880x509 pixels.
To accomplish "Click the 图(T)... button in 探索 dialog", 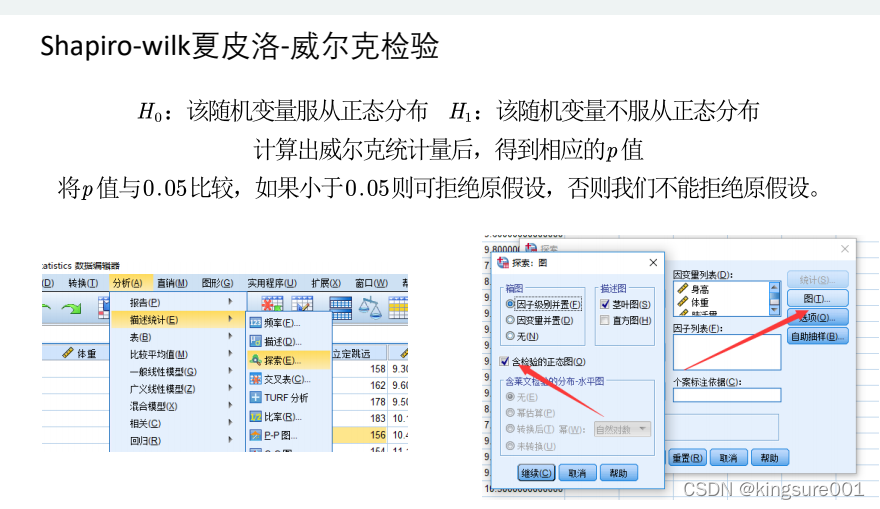I will tap(817, 298).
